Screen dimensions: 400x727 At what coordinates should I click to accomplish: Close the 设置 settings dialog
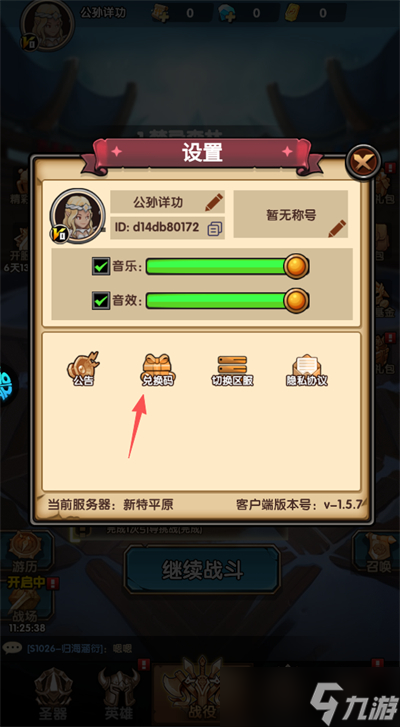(x=363, y=162)
